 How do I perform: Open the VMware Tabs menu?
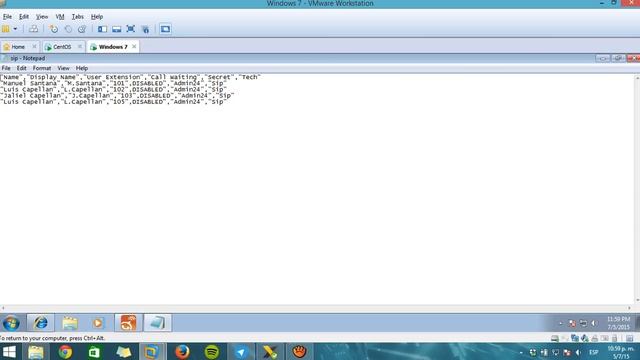(x=78, y=17)
